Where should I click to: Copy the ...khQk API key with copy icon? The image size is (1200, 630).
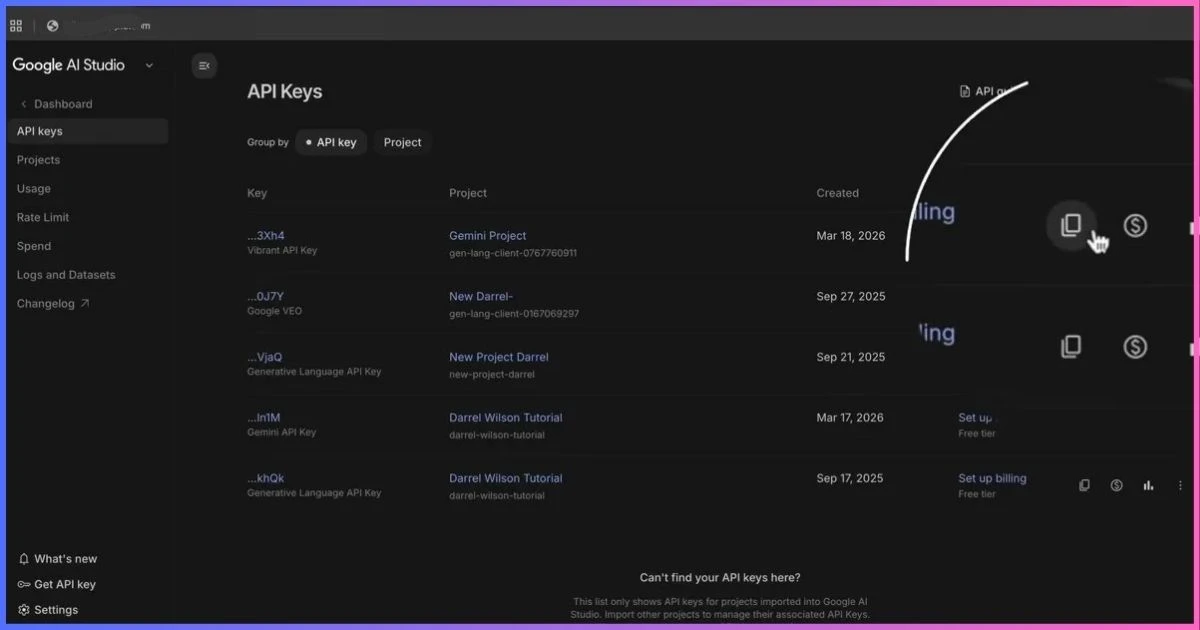coord(1084,485)
